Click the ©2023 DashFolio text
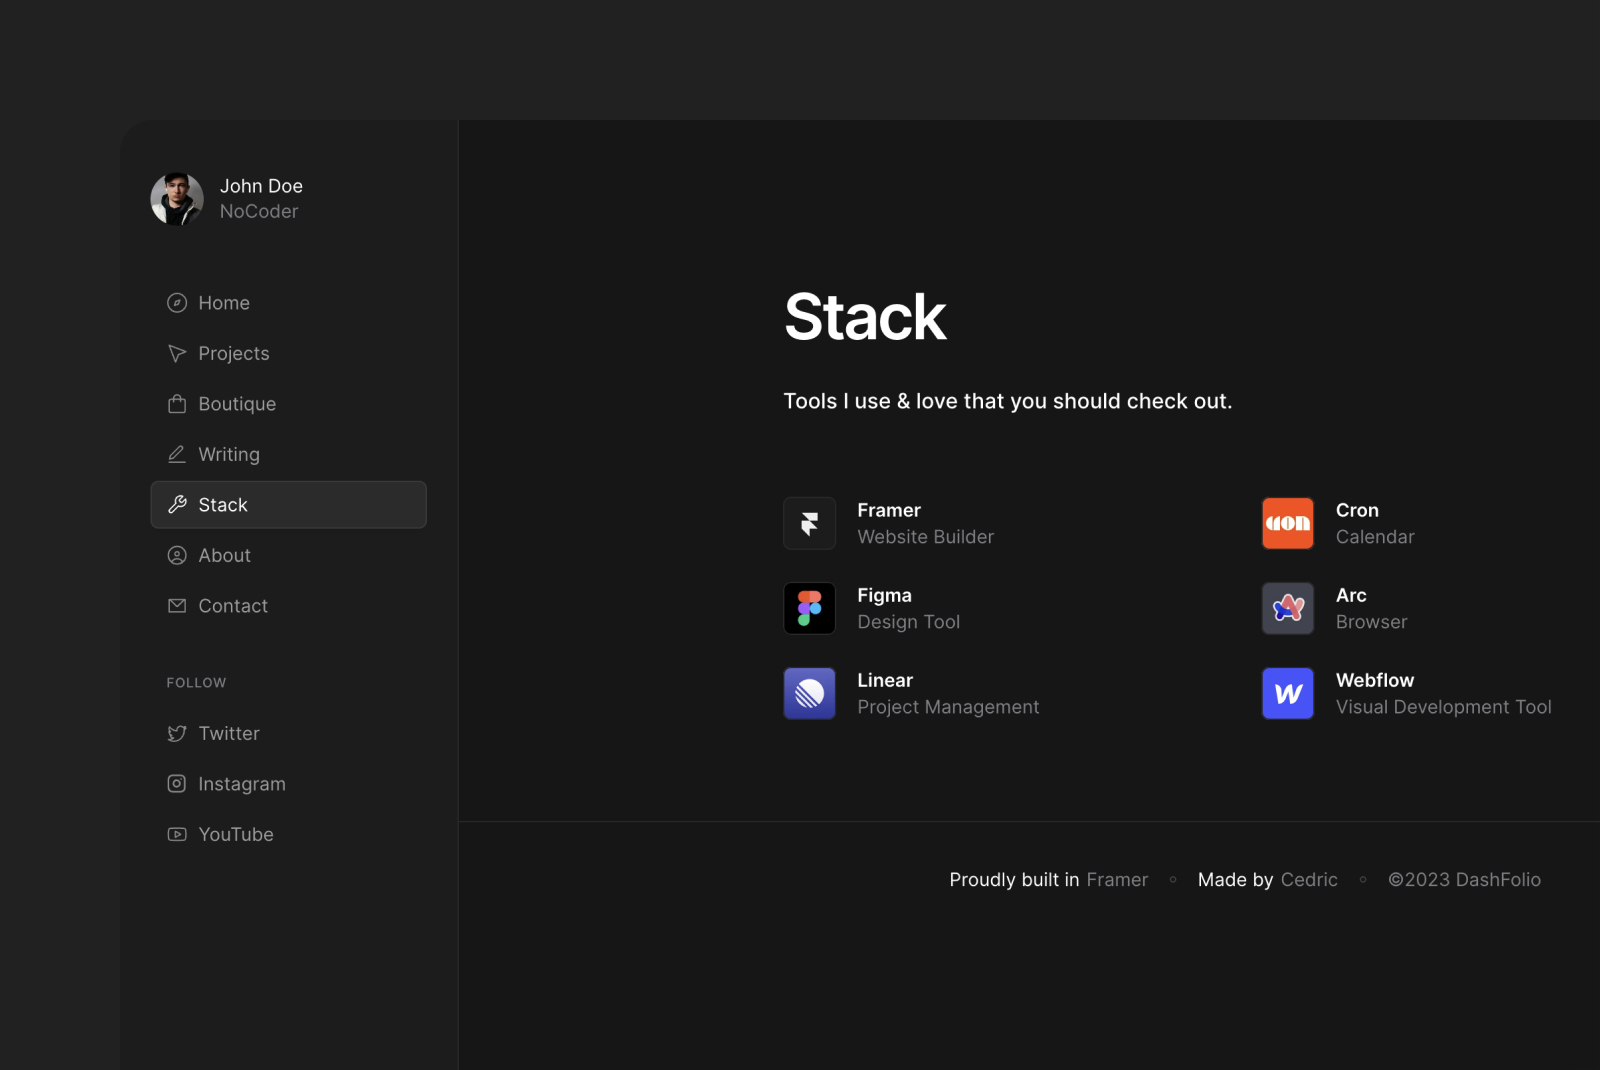The width and height of the screenshot is (1600, 1070). [1464, 880]
